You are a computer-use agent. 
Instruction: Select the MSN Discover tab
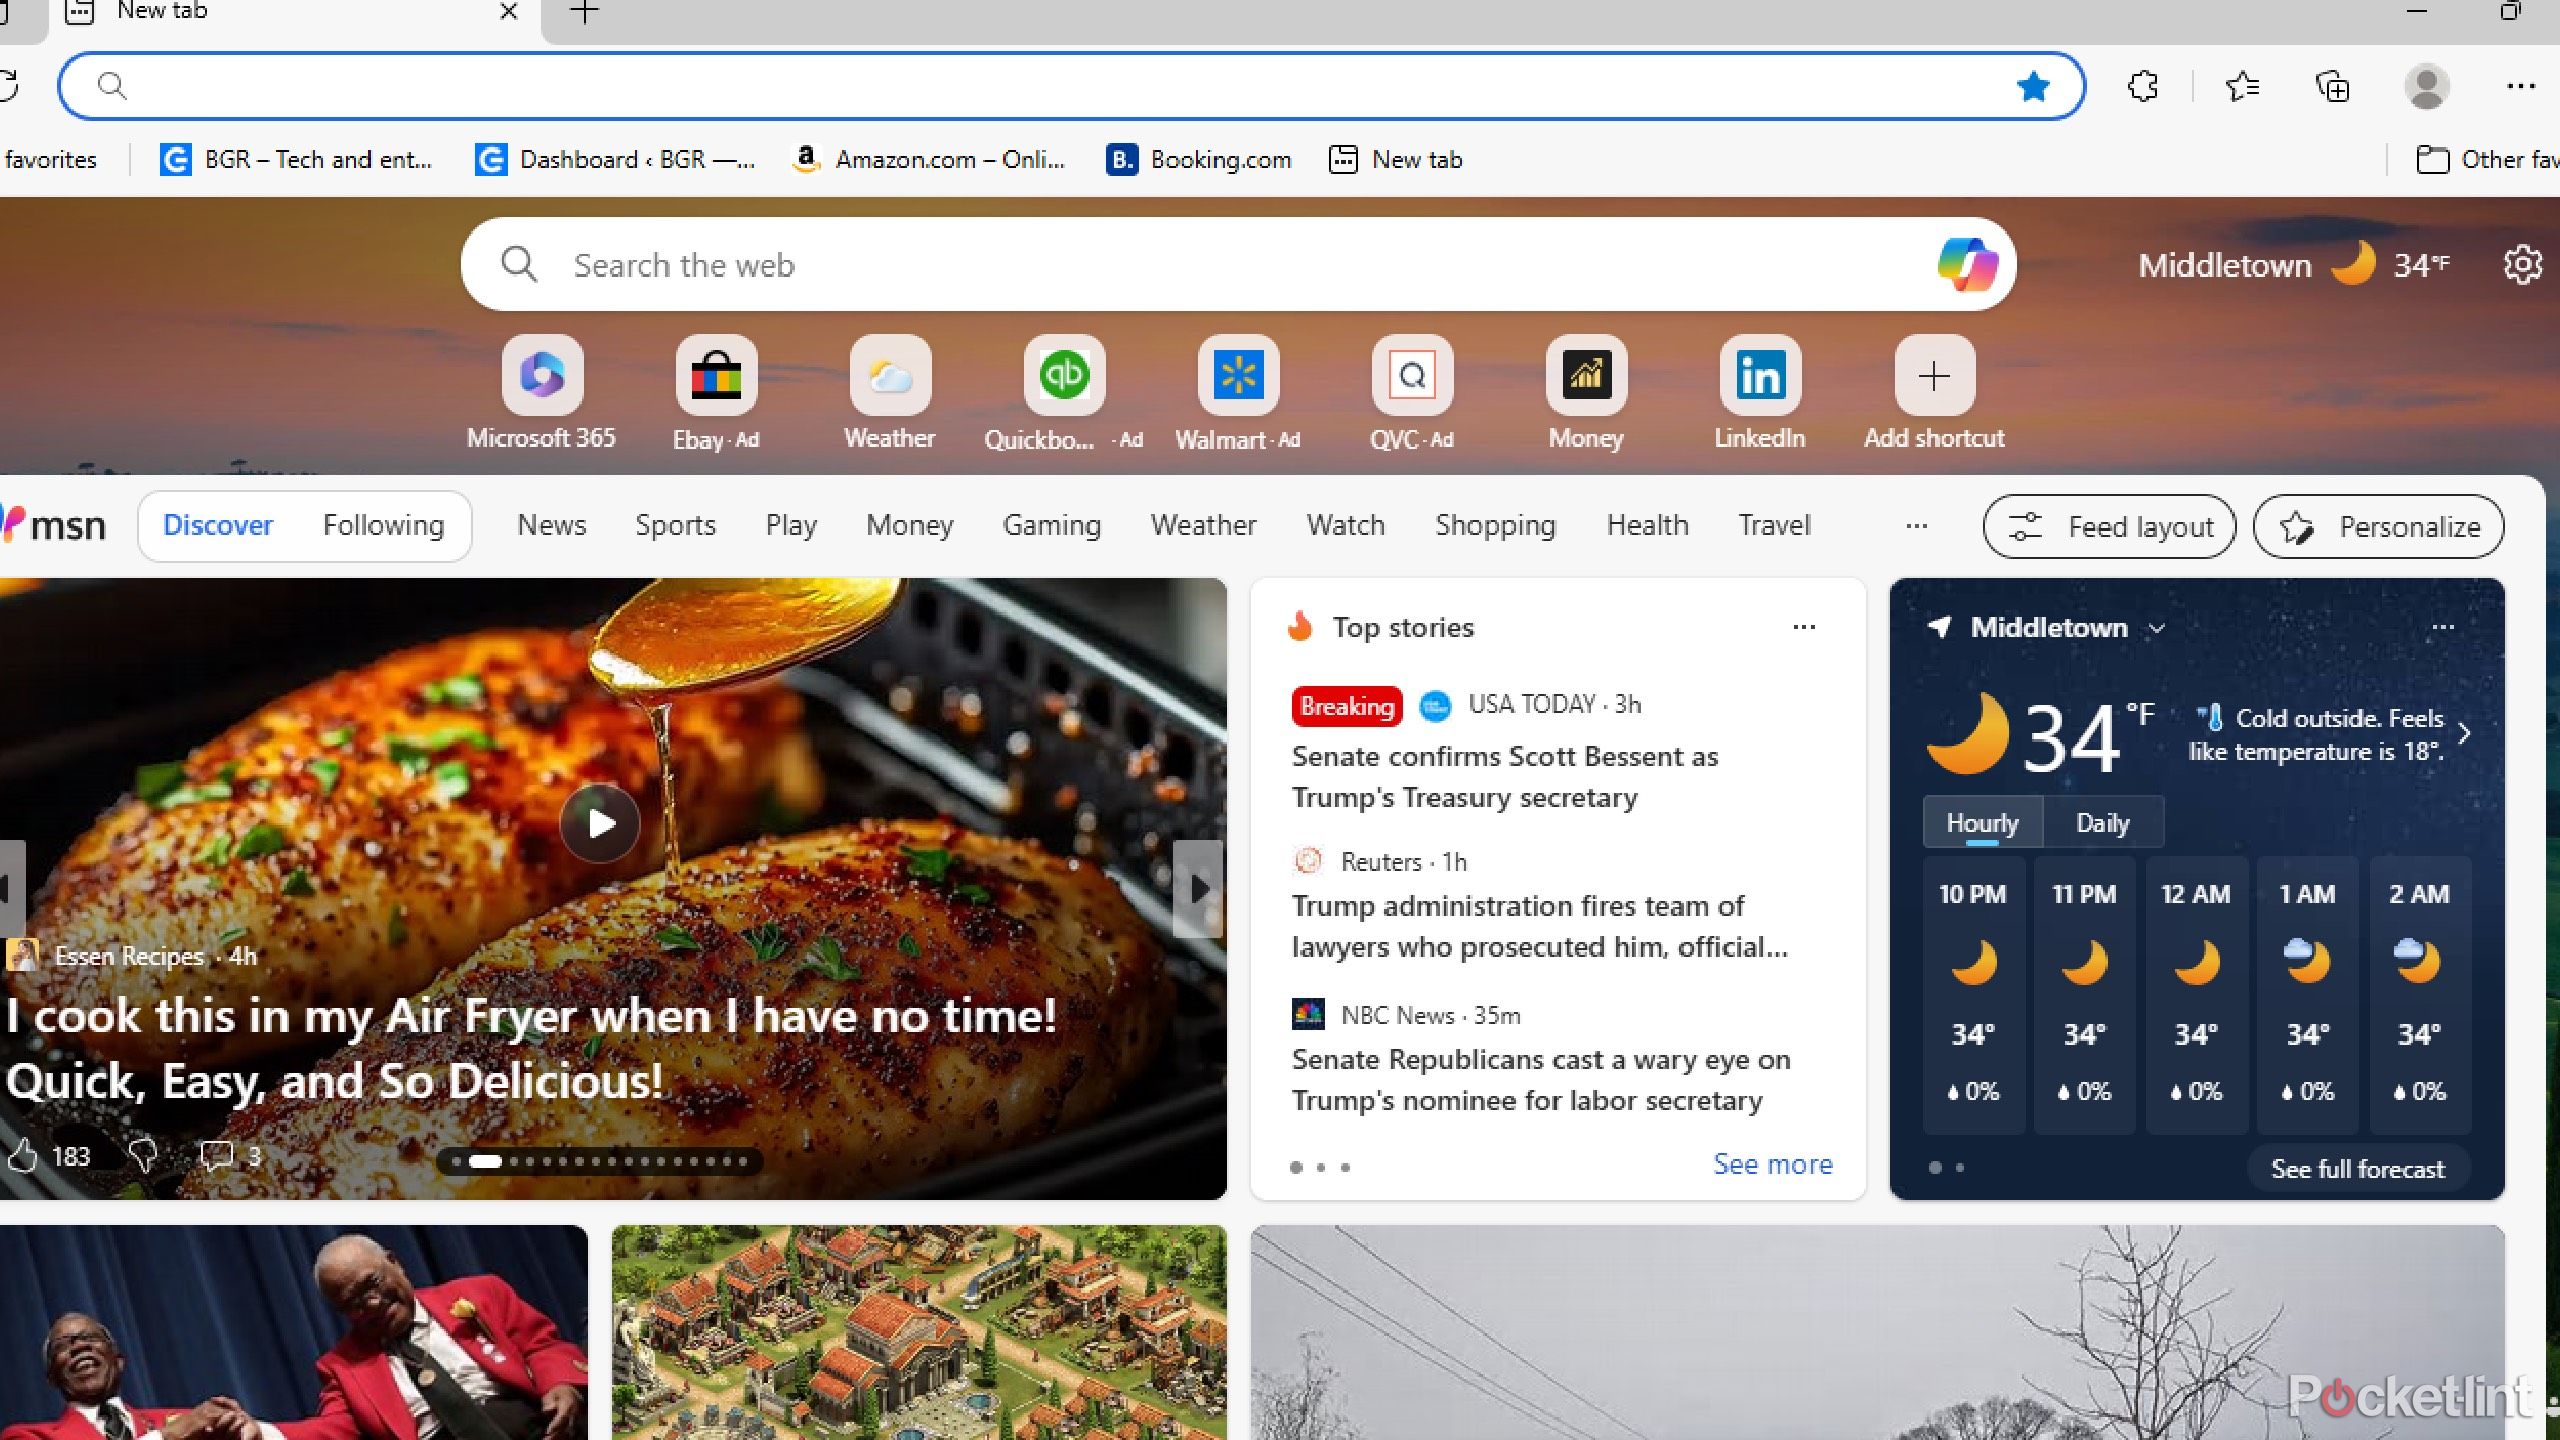point(216,522)
